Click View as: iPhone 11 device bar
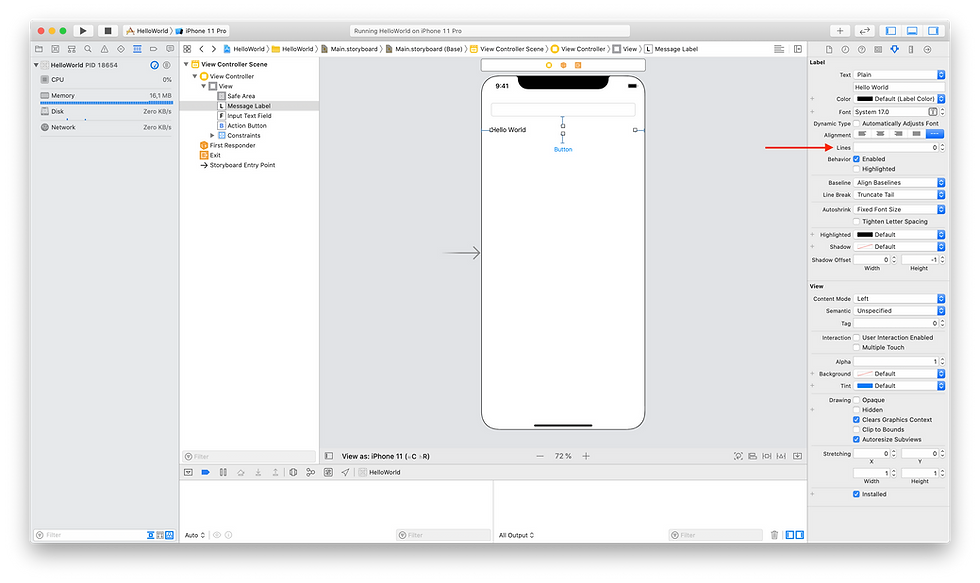980x583 pixels. pos(386,456)
